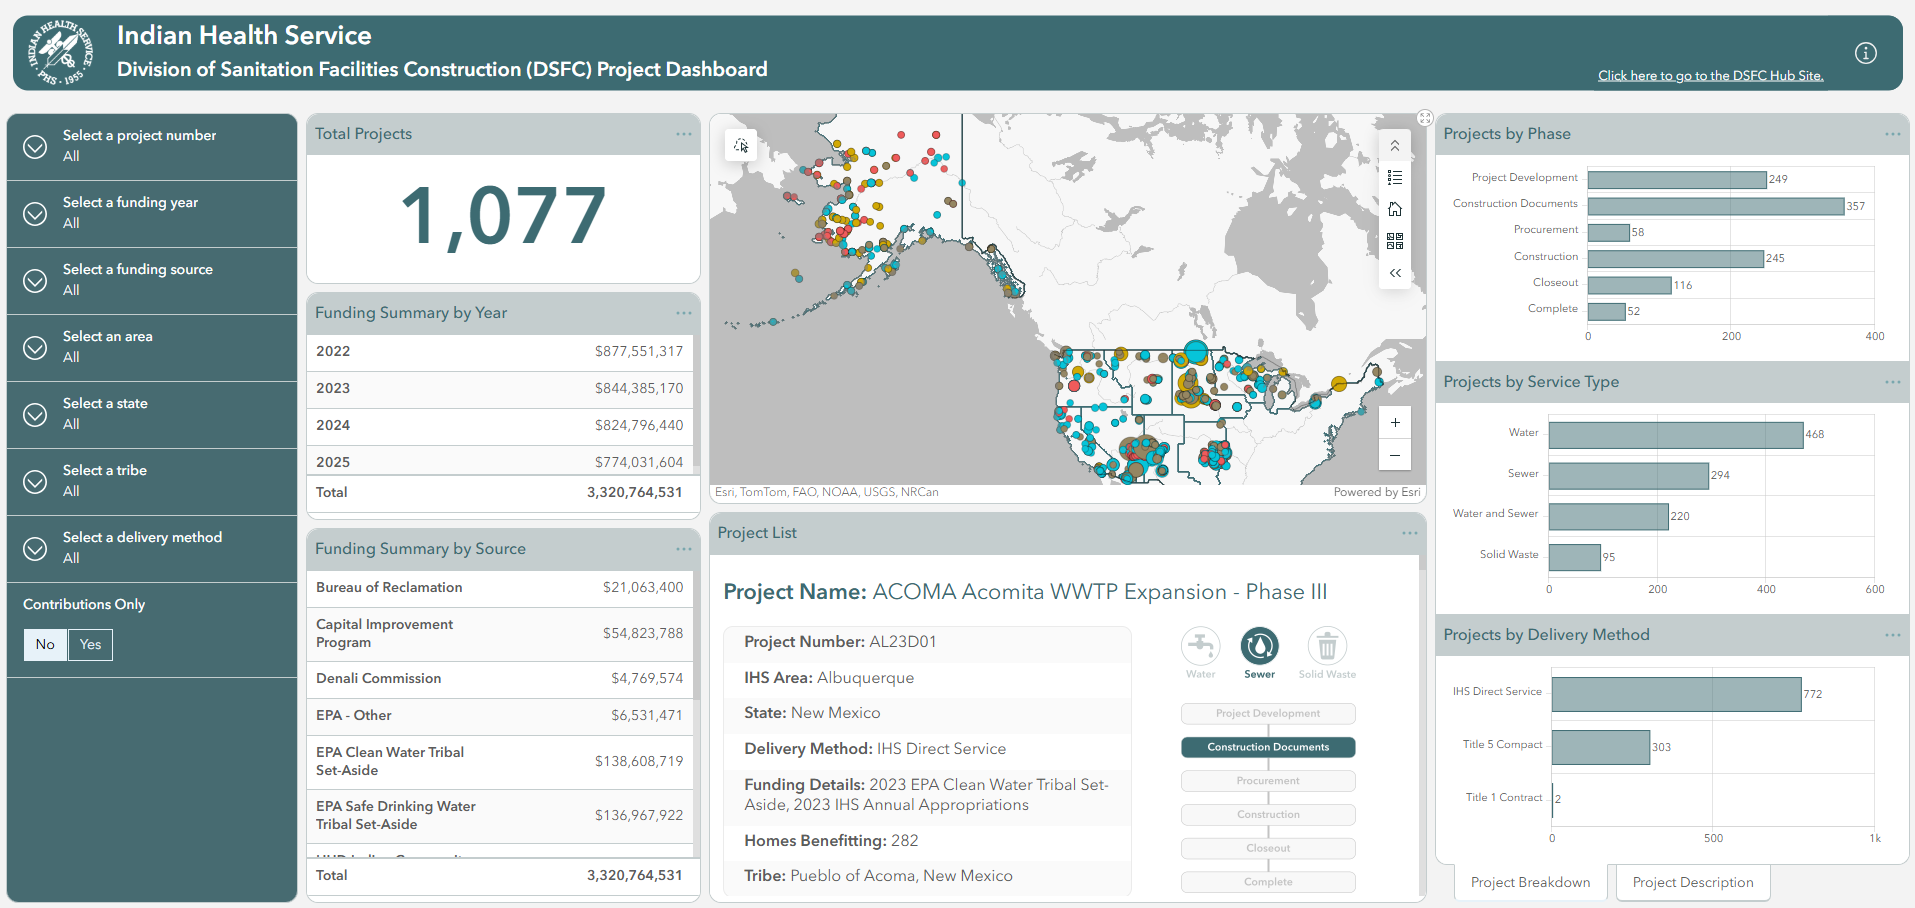Activate the map lasso select tool
The image size is (1915, 908).
point(741,146)
